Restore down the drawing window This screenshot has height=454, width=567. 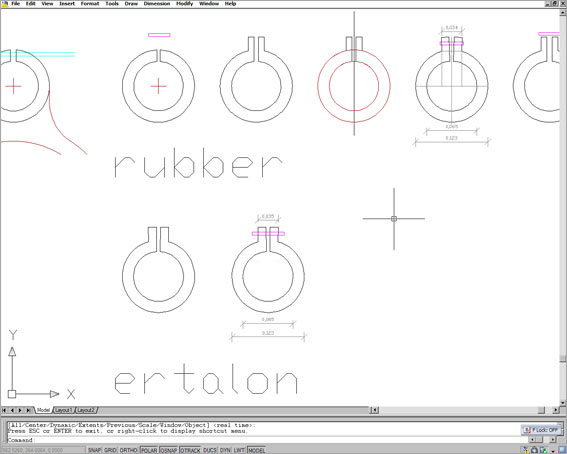[556, 4]
